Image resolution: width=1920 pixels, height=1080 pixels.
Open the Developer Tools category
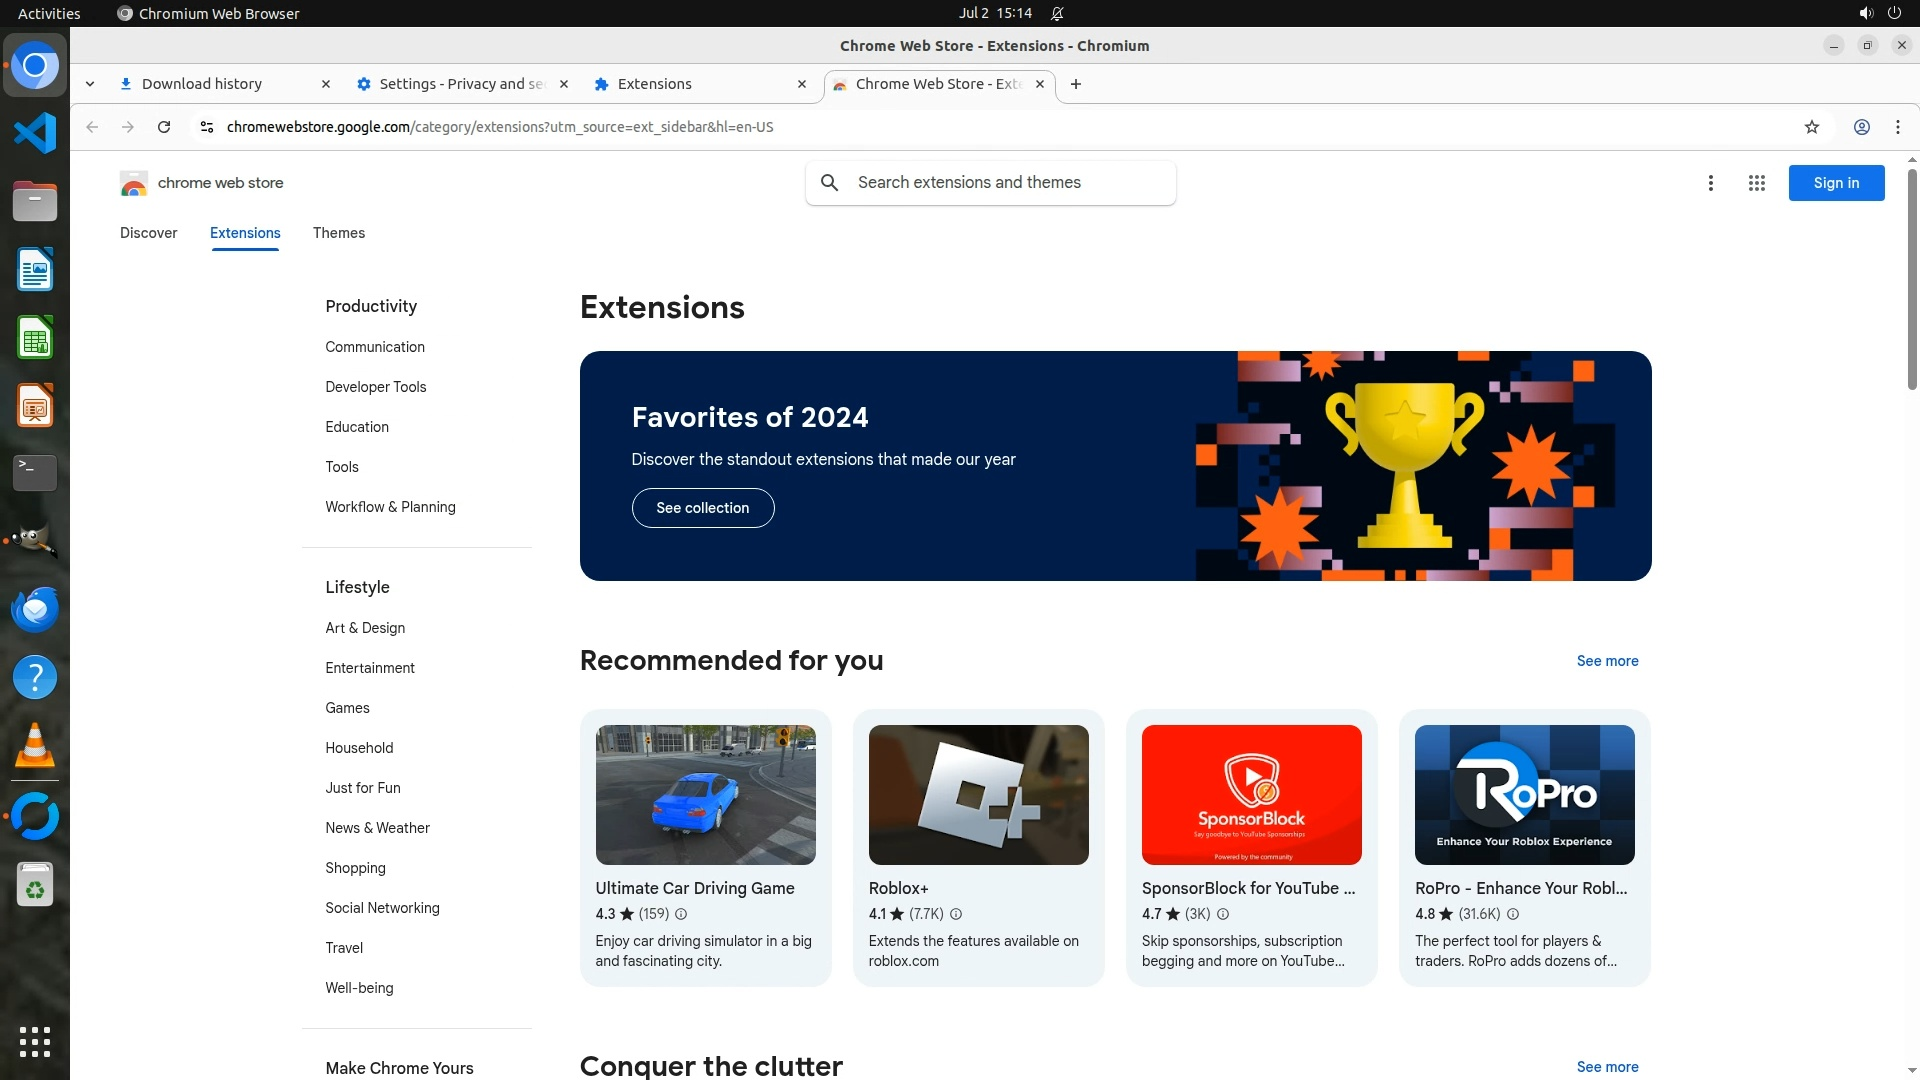(375, 387)
